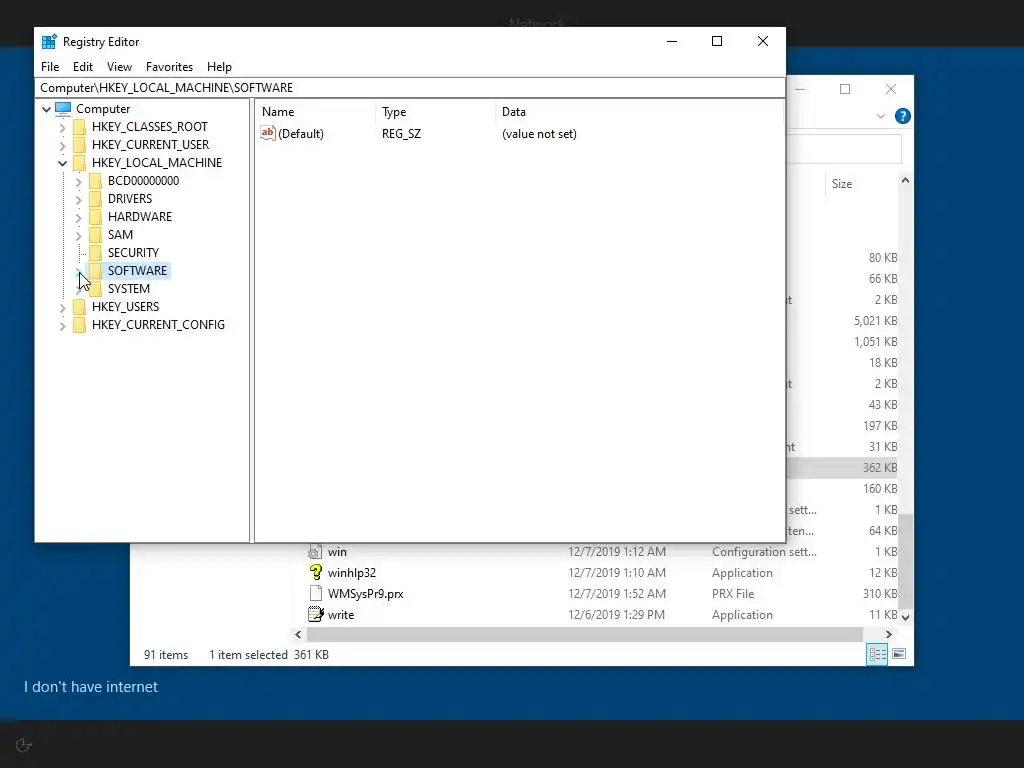Select the WMSysPr9.prx file name
The width and height of the screenshot is (1024, 768).
coord(366,594)
